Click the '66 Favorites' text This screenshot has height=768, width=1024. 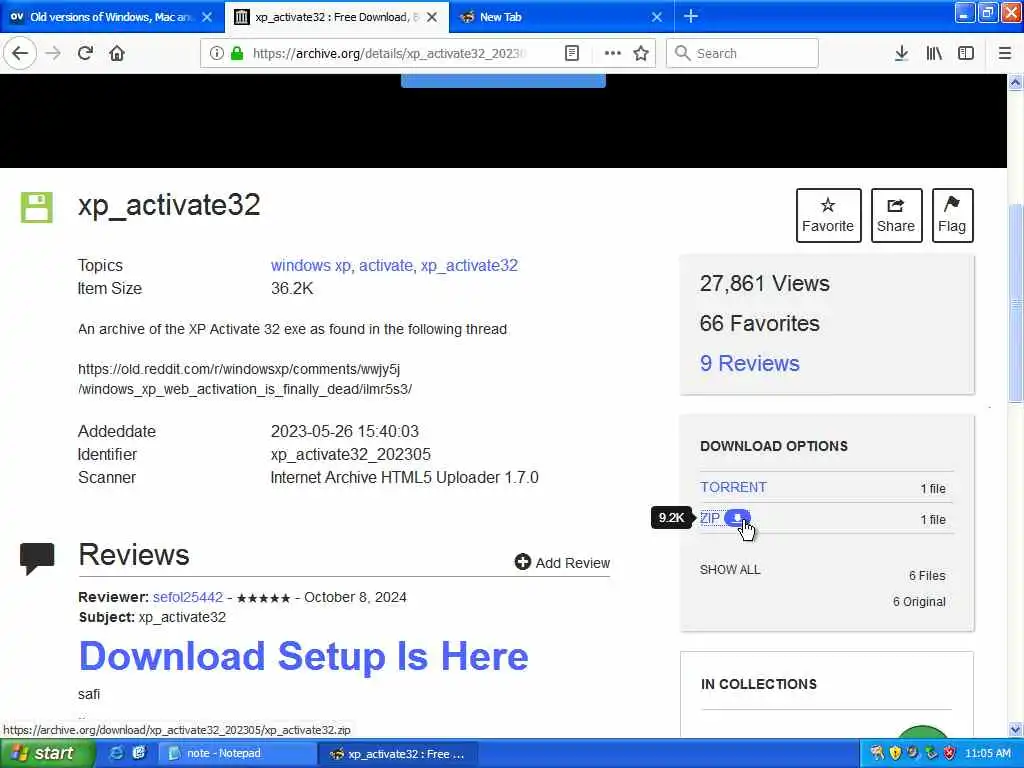(x=759, y=323)
